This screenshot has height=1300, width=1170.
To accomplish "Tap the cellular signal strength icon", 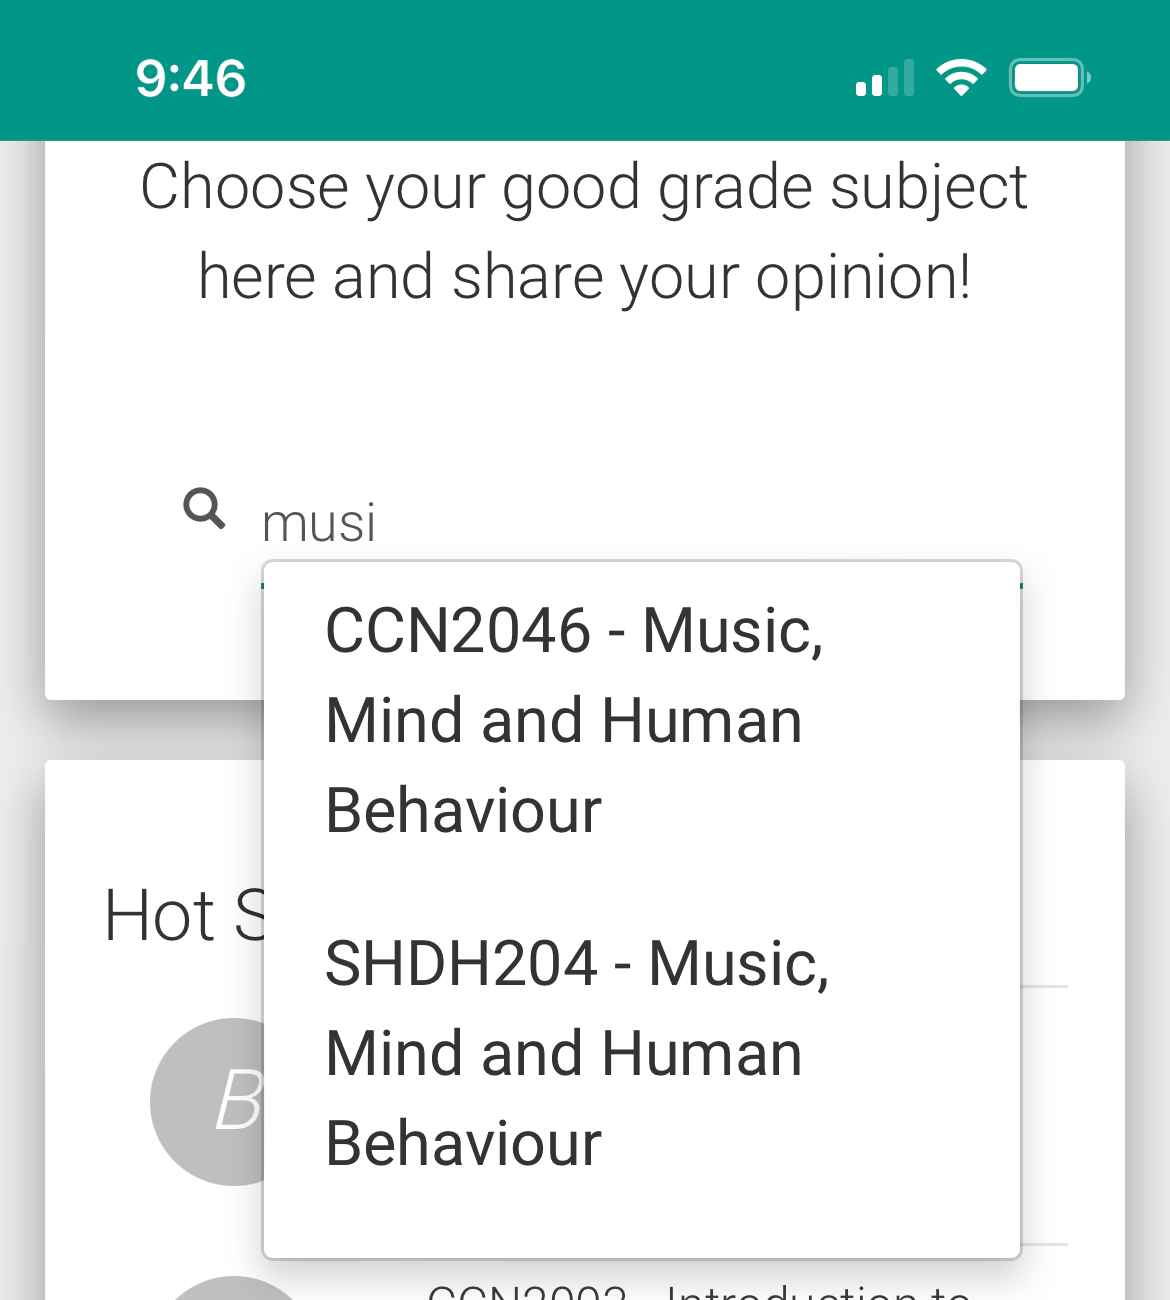I will pyautogui.click(x=885, y=78).
